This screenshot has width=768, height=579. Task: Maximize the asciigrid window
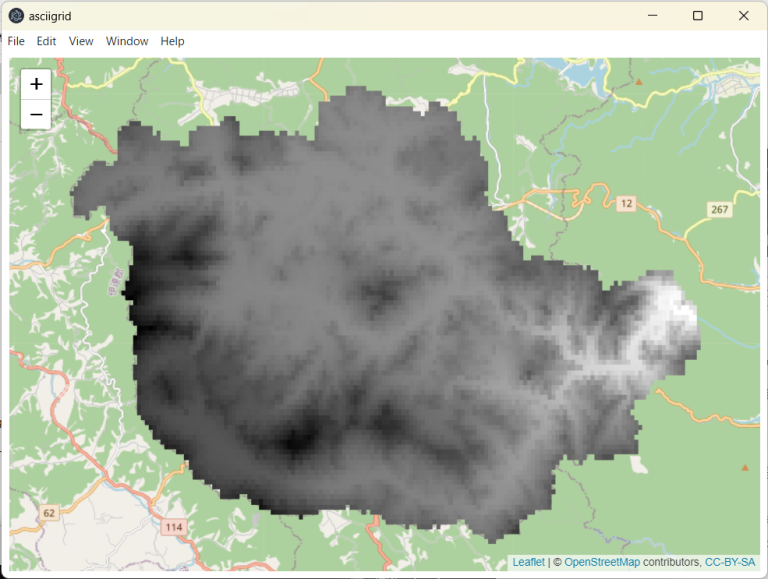[x=698, y=15]
